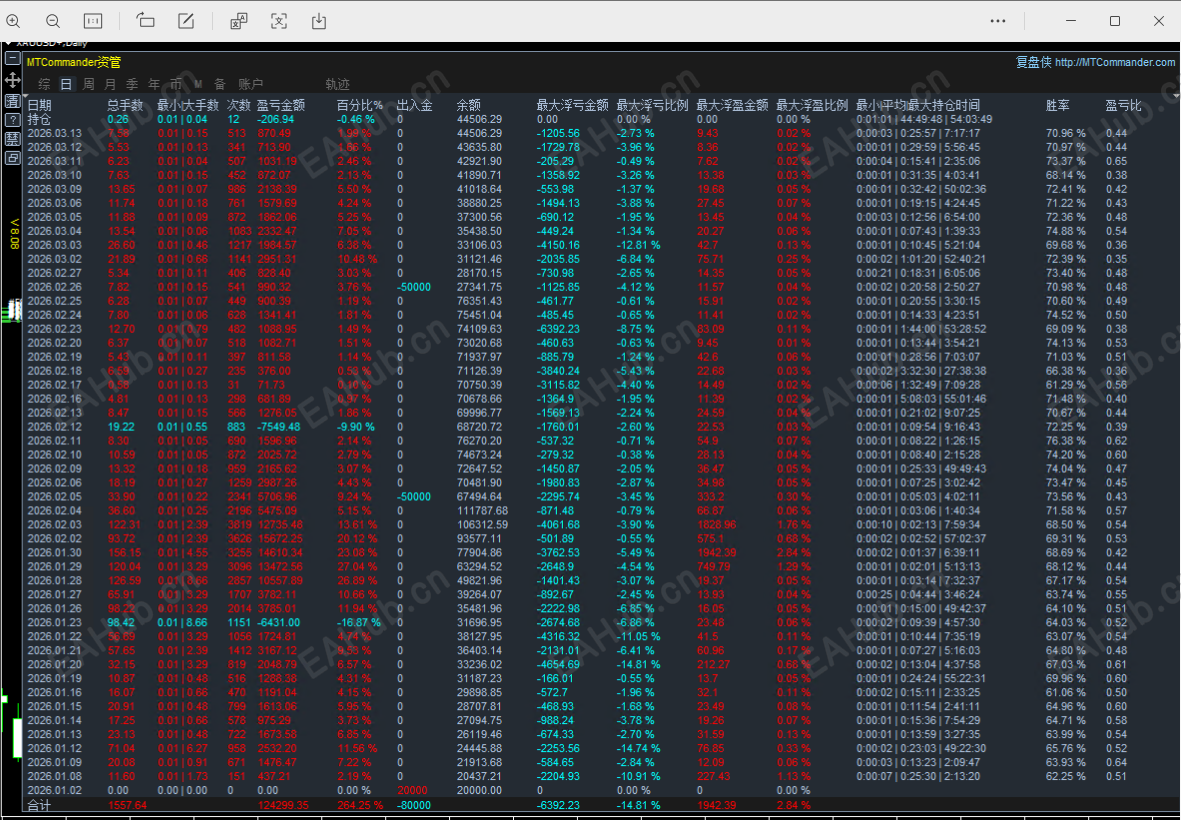Open the image edit tool
The height and width of the screenshot is (820, 1181).
pyautogui.click(x=186, y=21)
